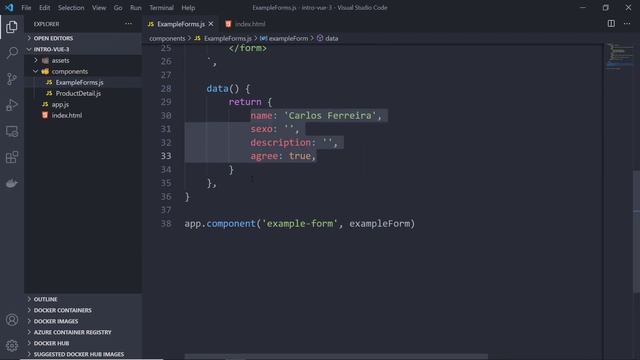Click data symbol icon in breadcrumb
This screenshot has width=640, height=360.
[320, 38]
